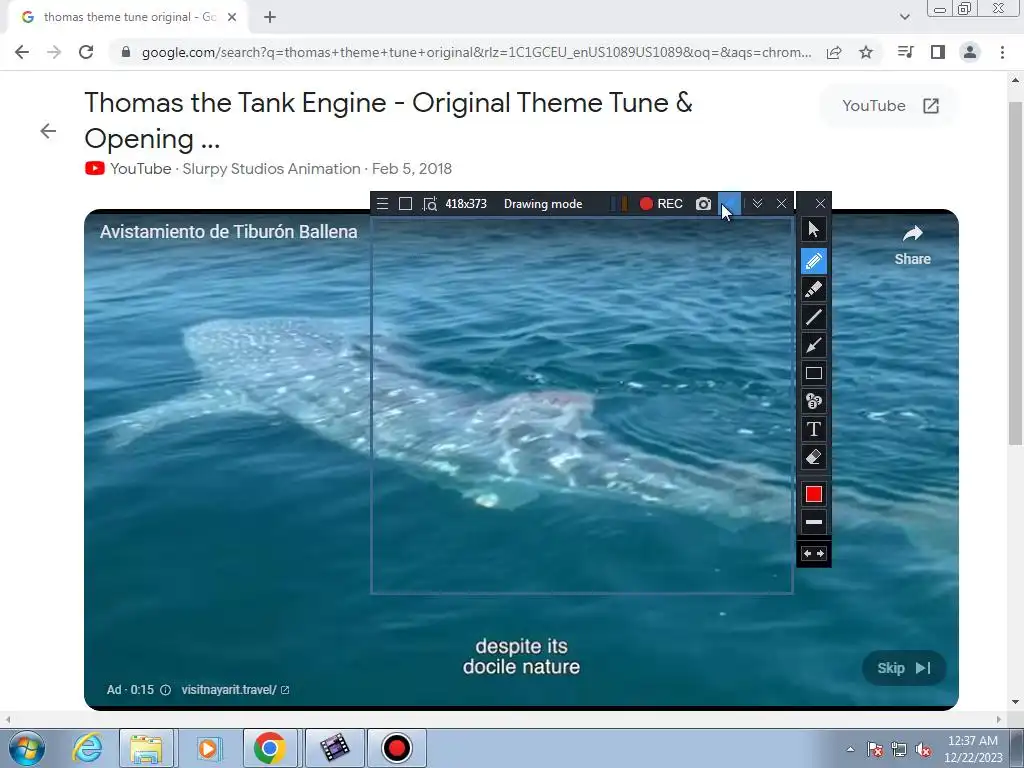
Task: Select the Line tool
Action: pos(814,317)
